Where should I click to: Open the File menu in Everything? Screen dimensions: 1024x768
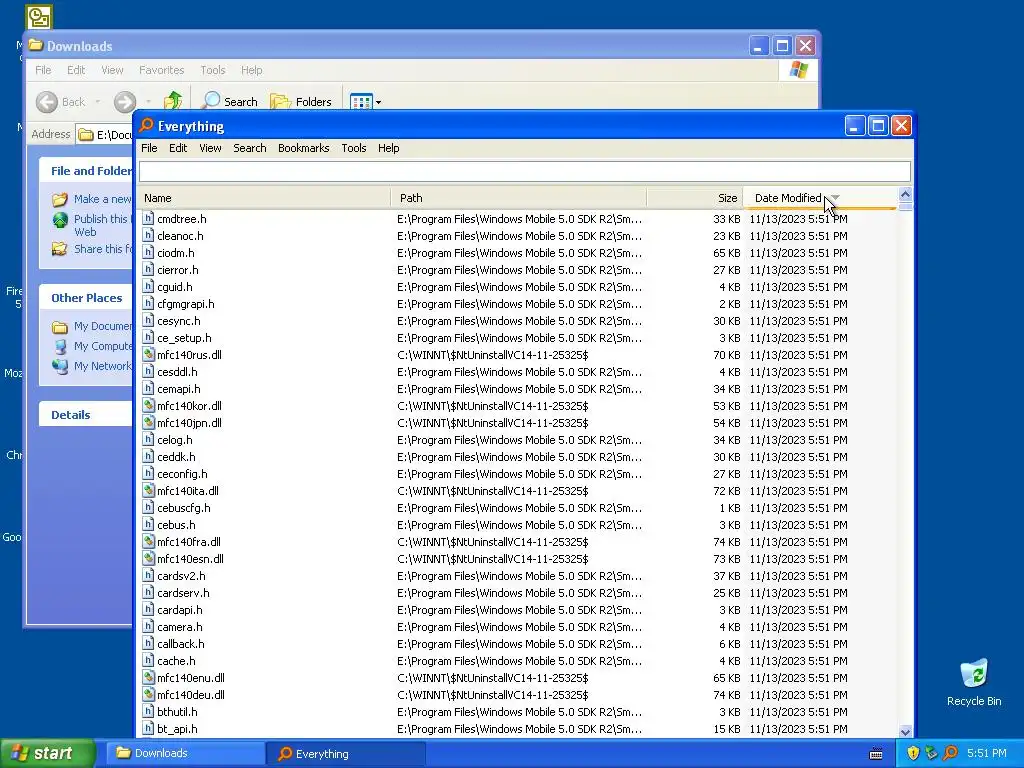pos(149,148)
